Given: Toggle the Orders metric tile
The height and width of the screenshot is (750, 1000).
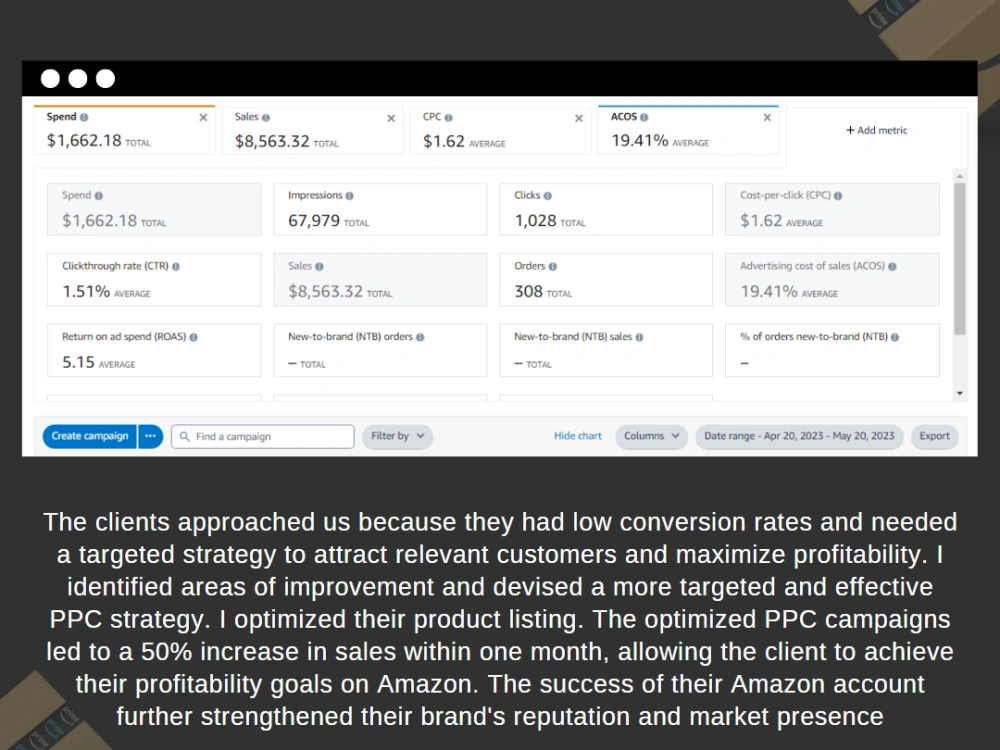Looking at the screenshot, I should click(x=606, y=280).
